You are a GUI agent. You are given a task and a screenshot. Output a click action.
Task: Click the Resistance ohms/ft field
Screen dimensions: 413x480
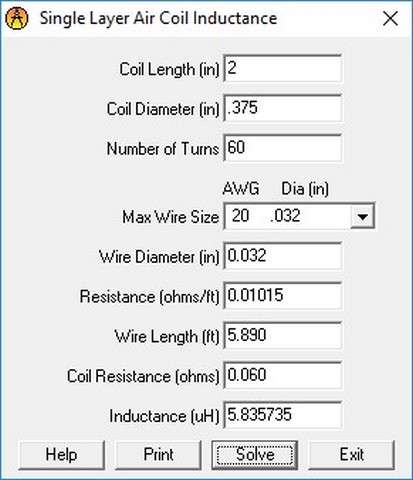pos(283,296)
